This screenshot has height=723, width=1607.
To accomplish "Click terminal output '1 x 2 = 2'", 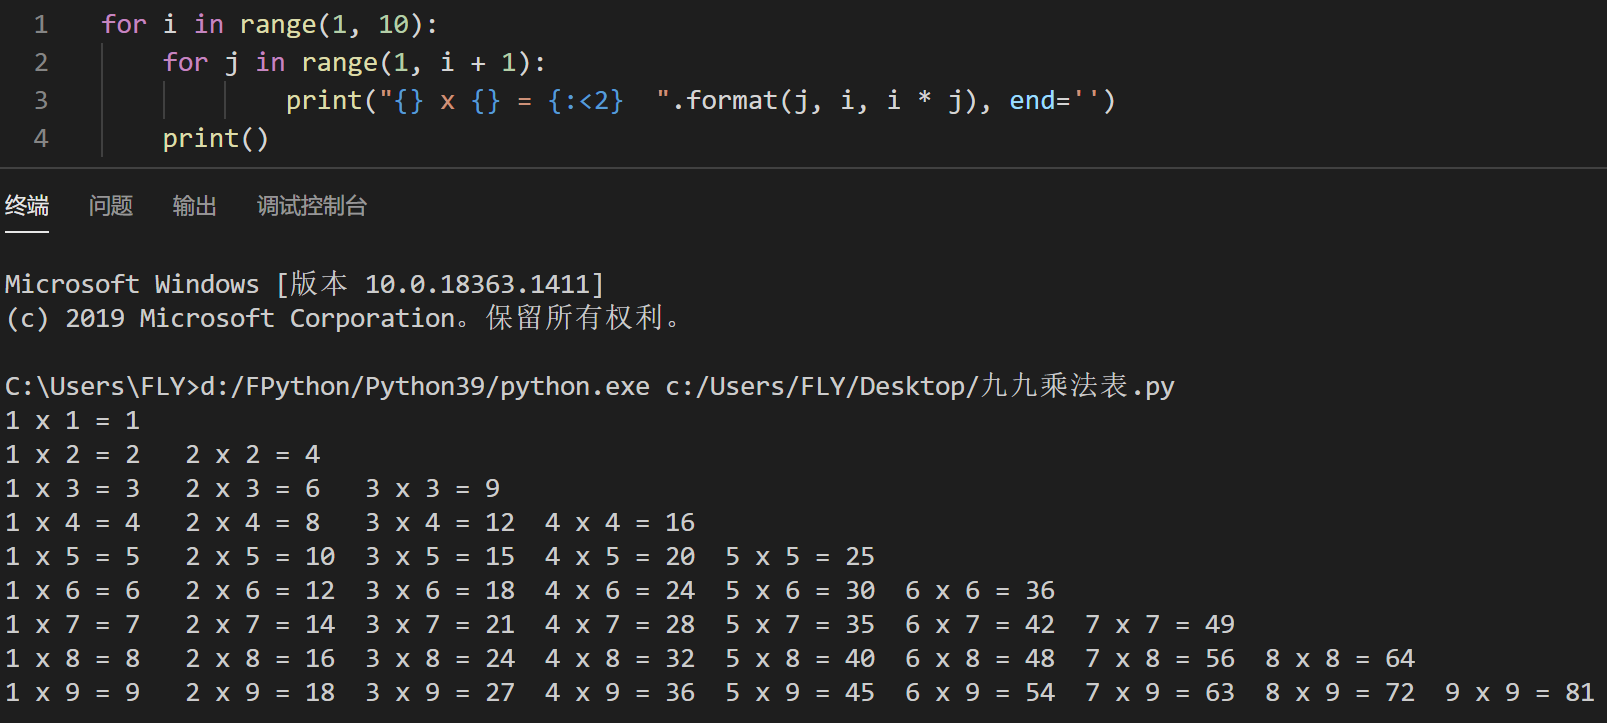I will click(x=73, y=454).
